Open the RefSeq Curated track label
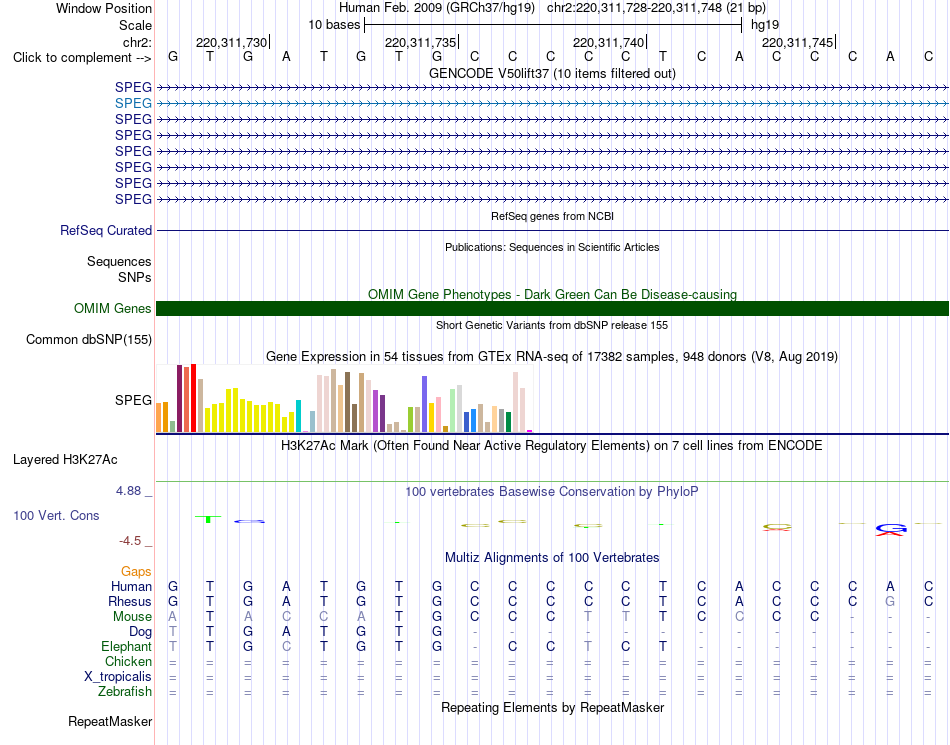This screenshot has width=950, height=745. pos(106,230)
